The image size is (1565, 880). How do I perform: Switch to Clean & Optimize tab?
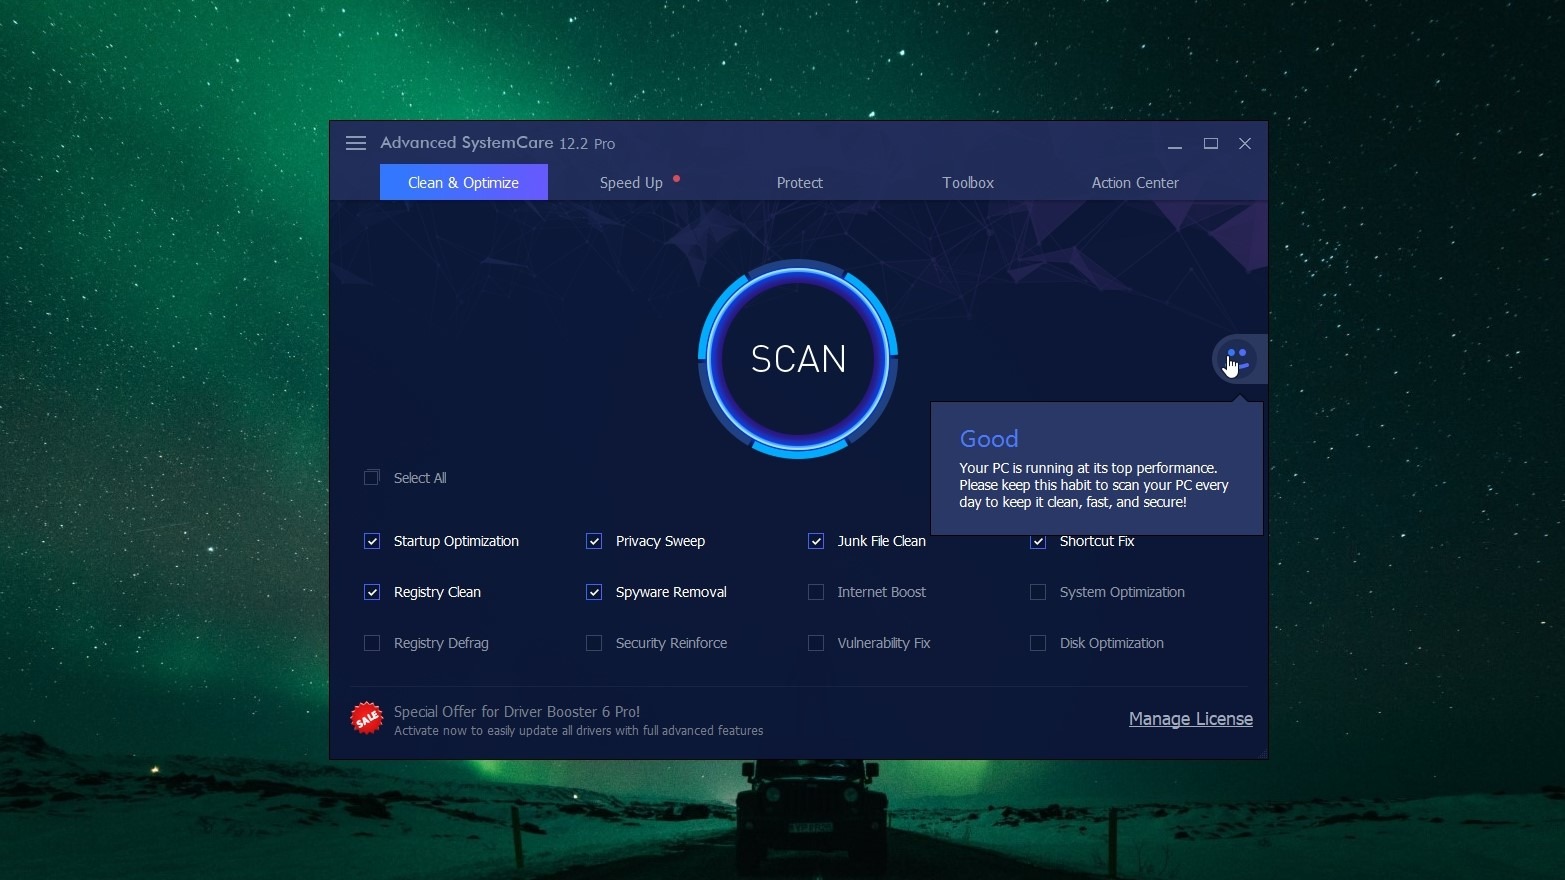coord(464,182)
